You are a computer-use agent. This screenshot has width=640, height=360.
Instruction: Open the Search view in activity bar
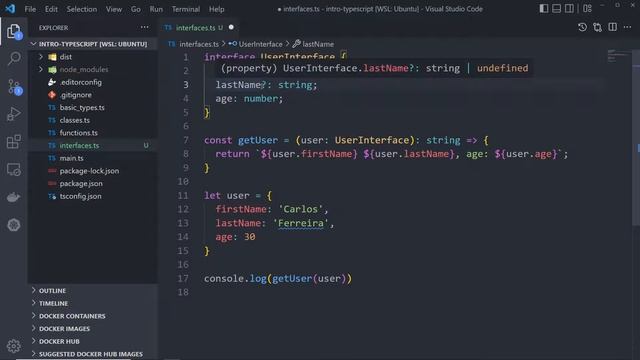click(x=13, y=59)
